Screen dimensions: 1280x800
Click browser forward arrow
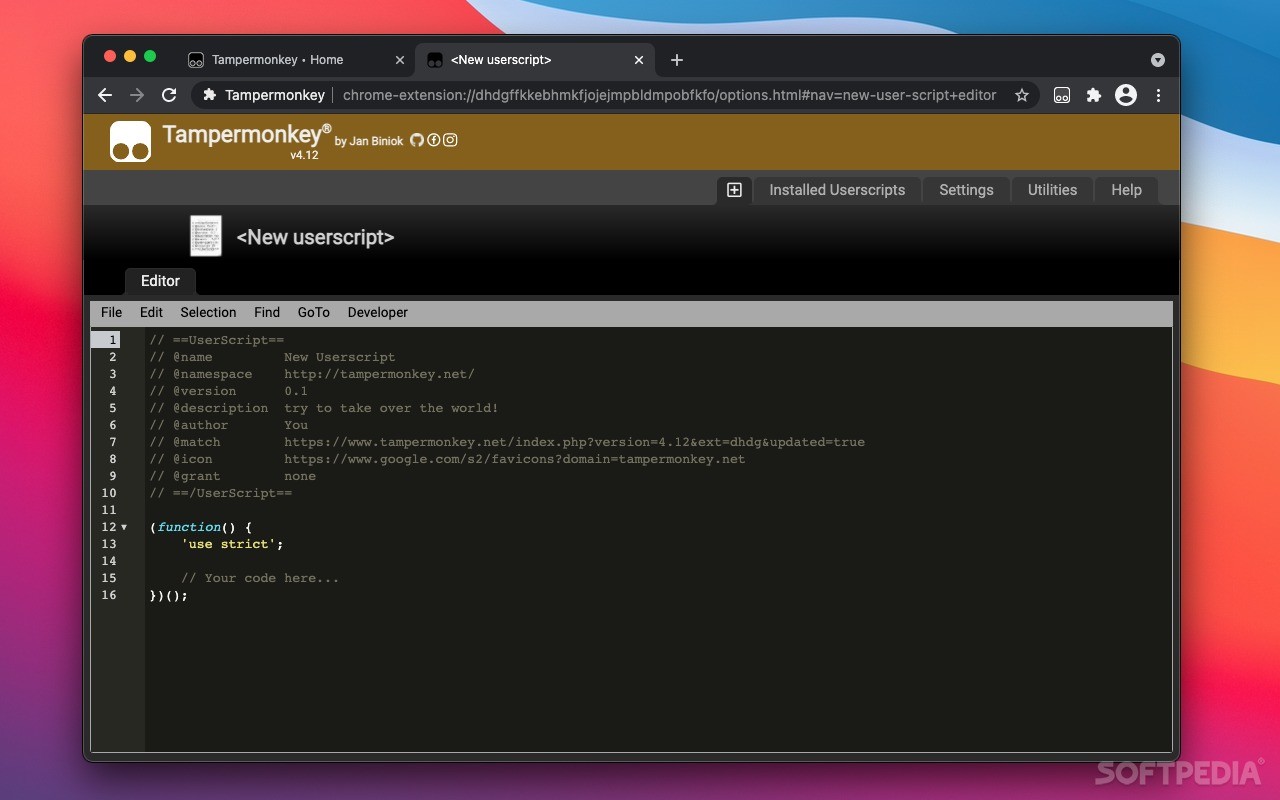[137, 95]
